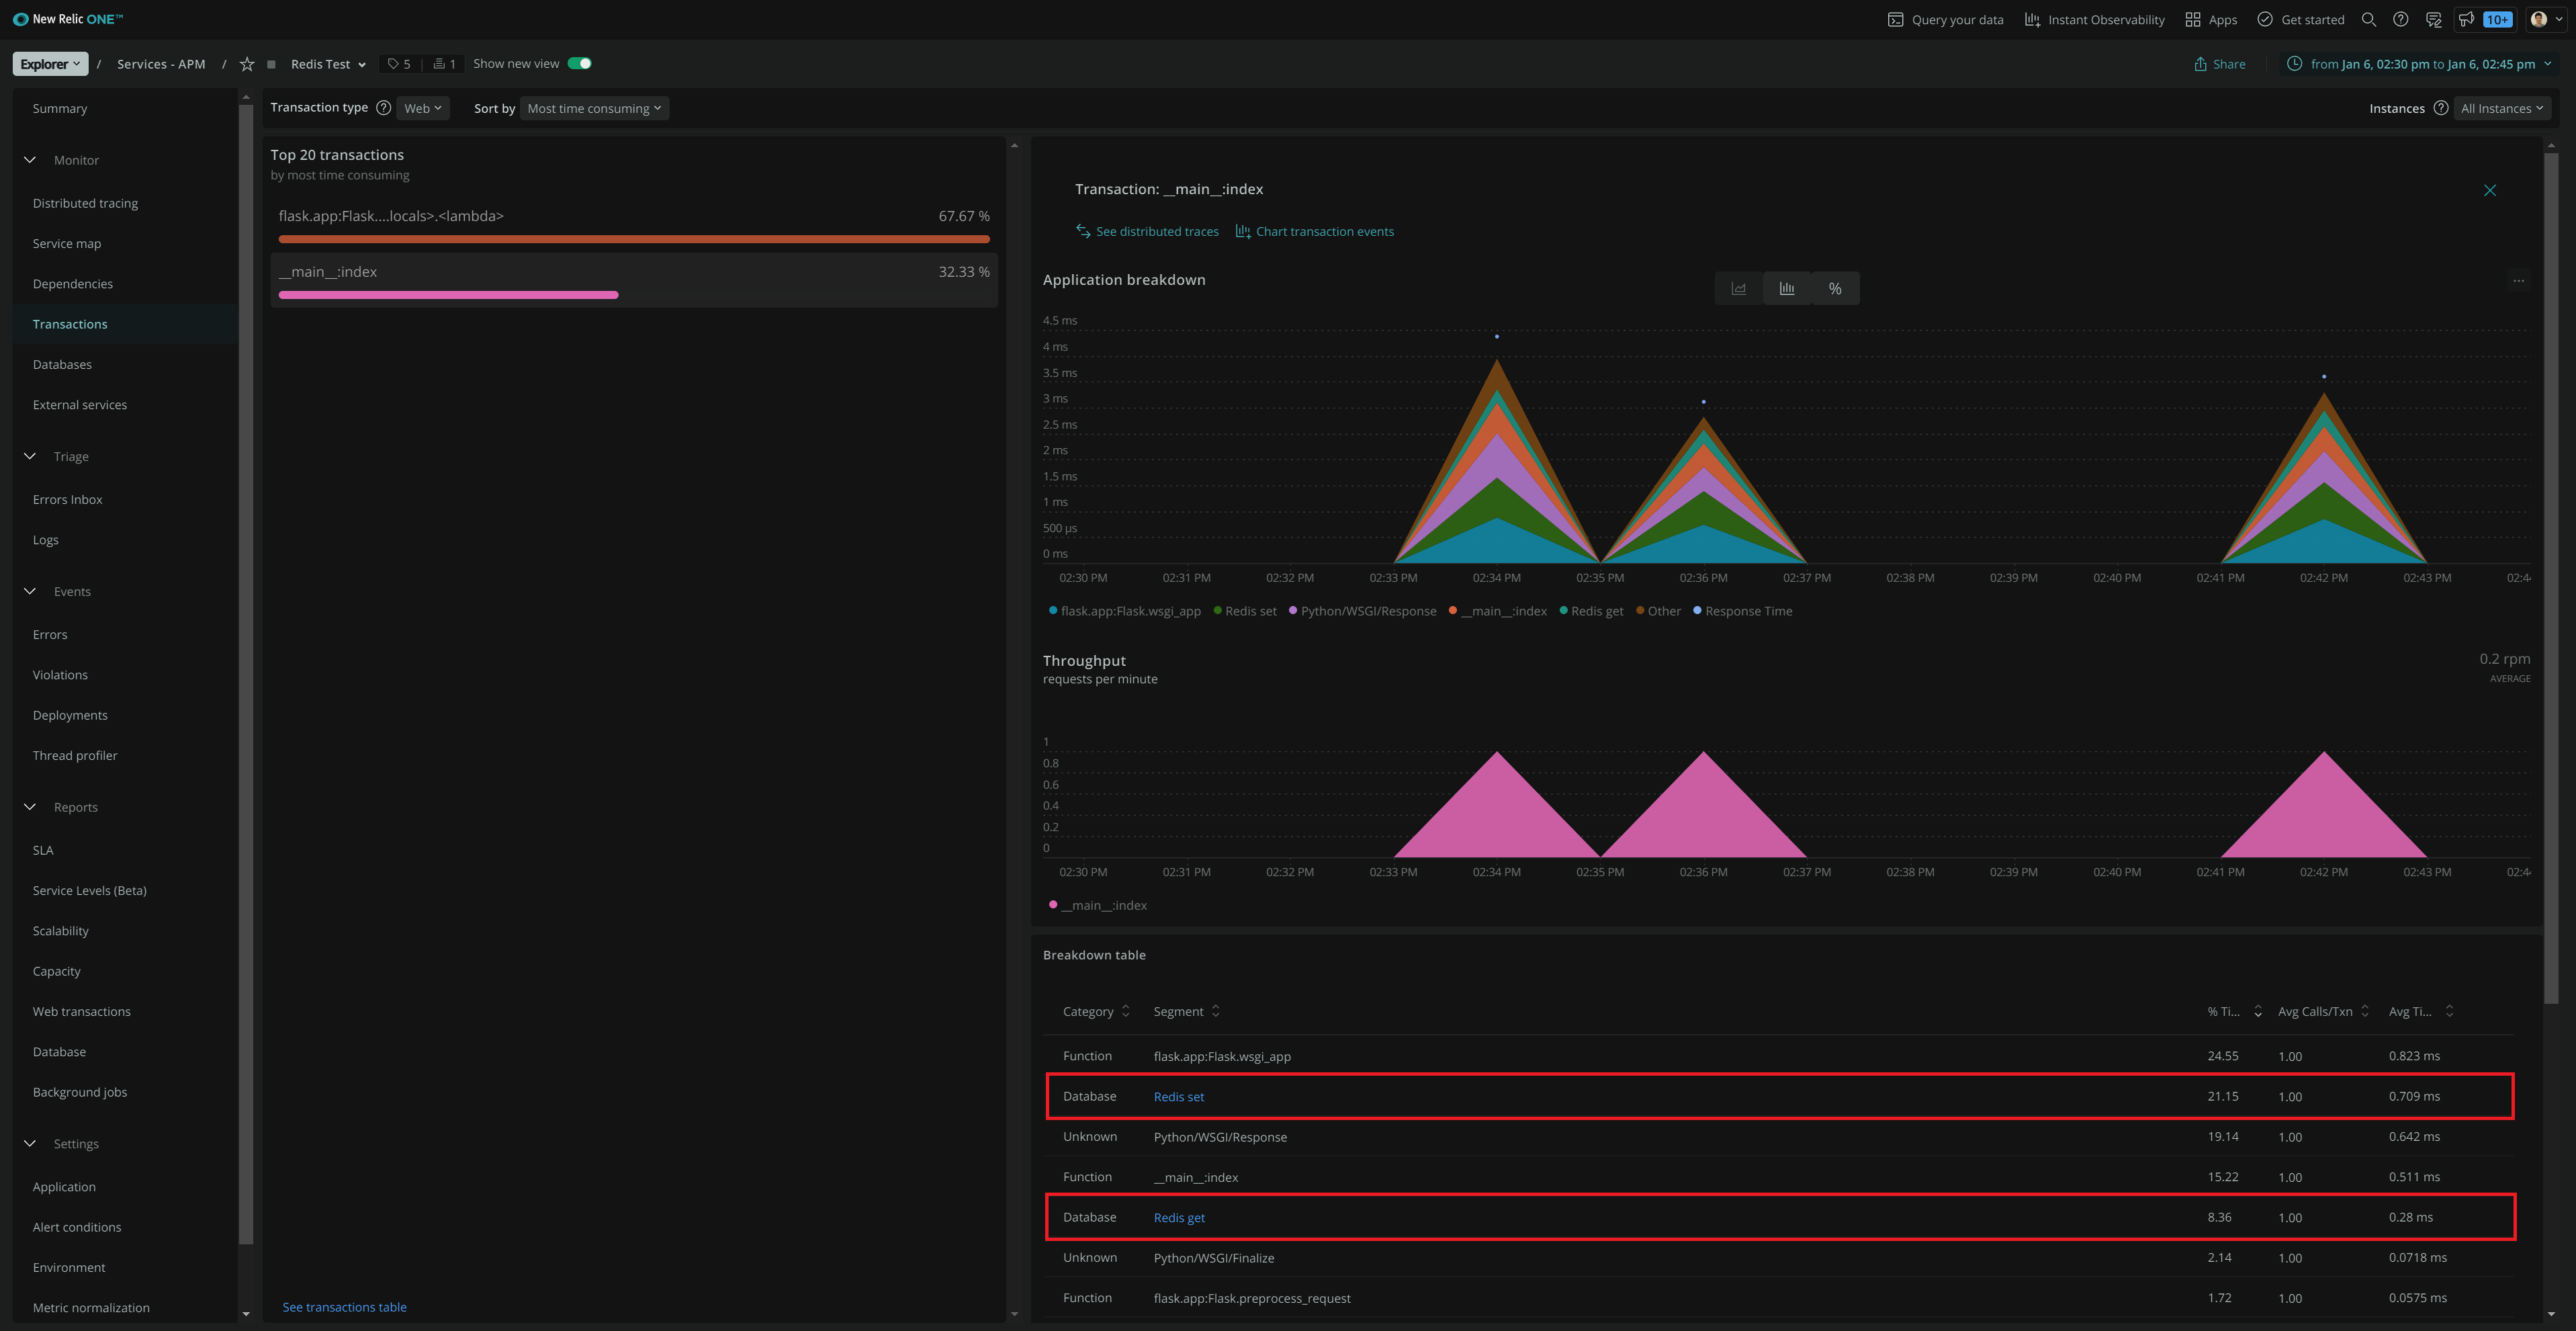Open the Web transaction type dropdown
Image resolution: width=2576 pixels, height=1331 pixels.
(422, 108)
